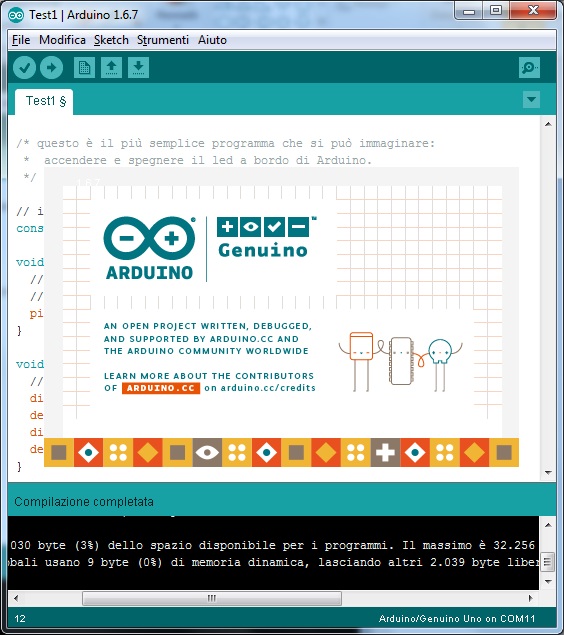Click the console line 'dello spazio disponibile per i programmi'
This screenshot has width=564, height=635.
(274, 545)
